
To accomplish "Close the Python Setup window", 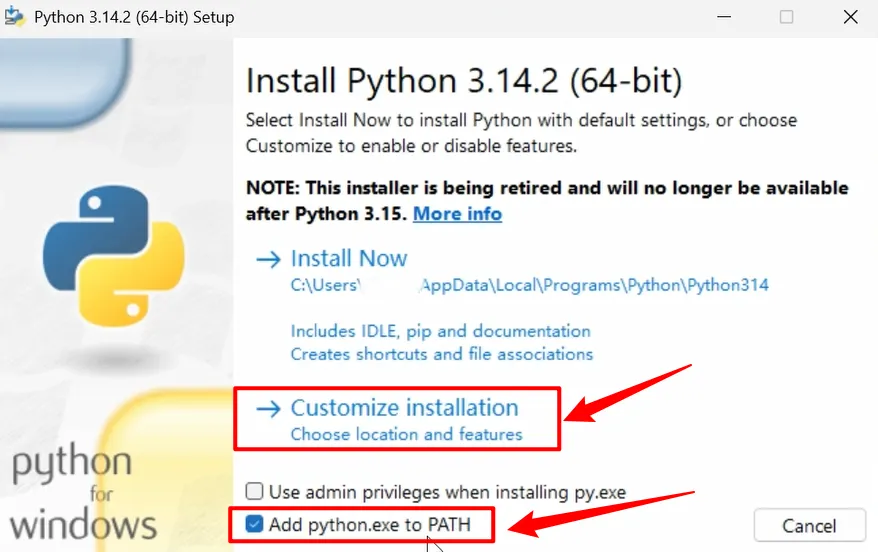I will pos(851,17).
